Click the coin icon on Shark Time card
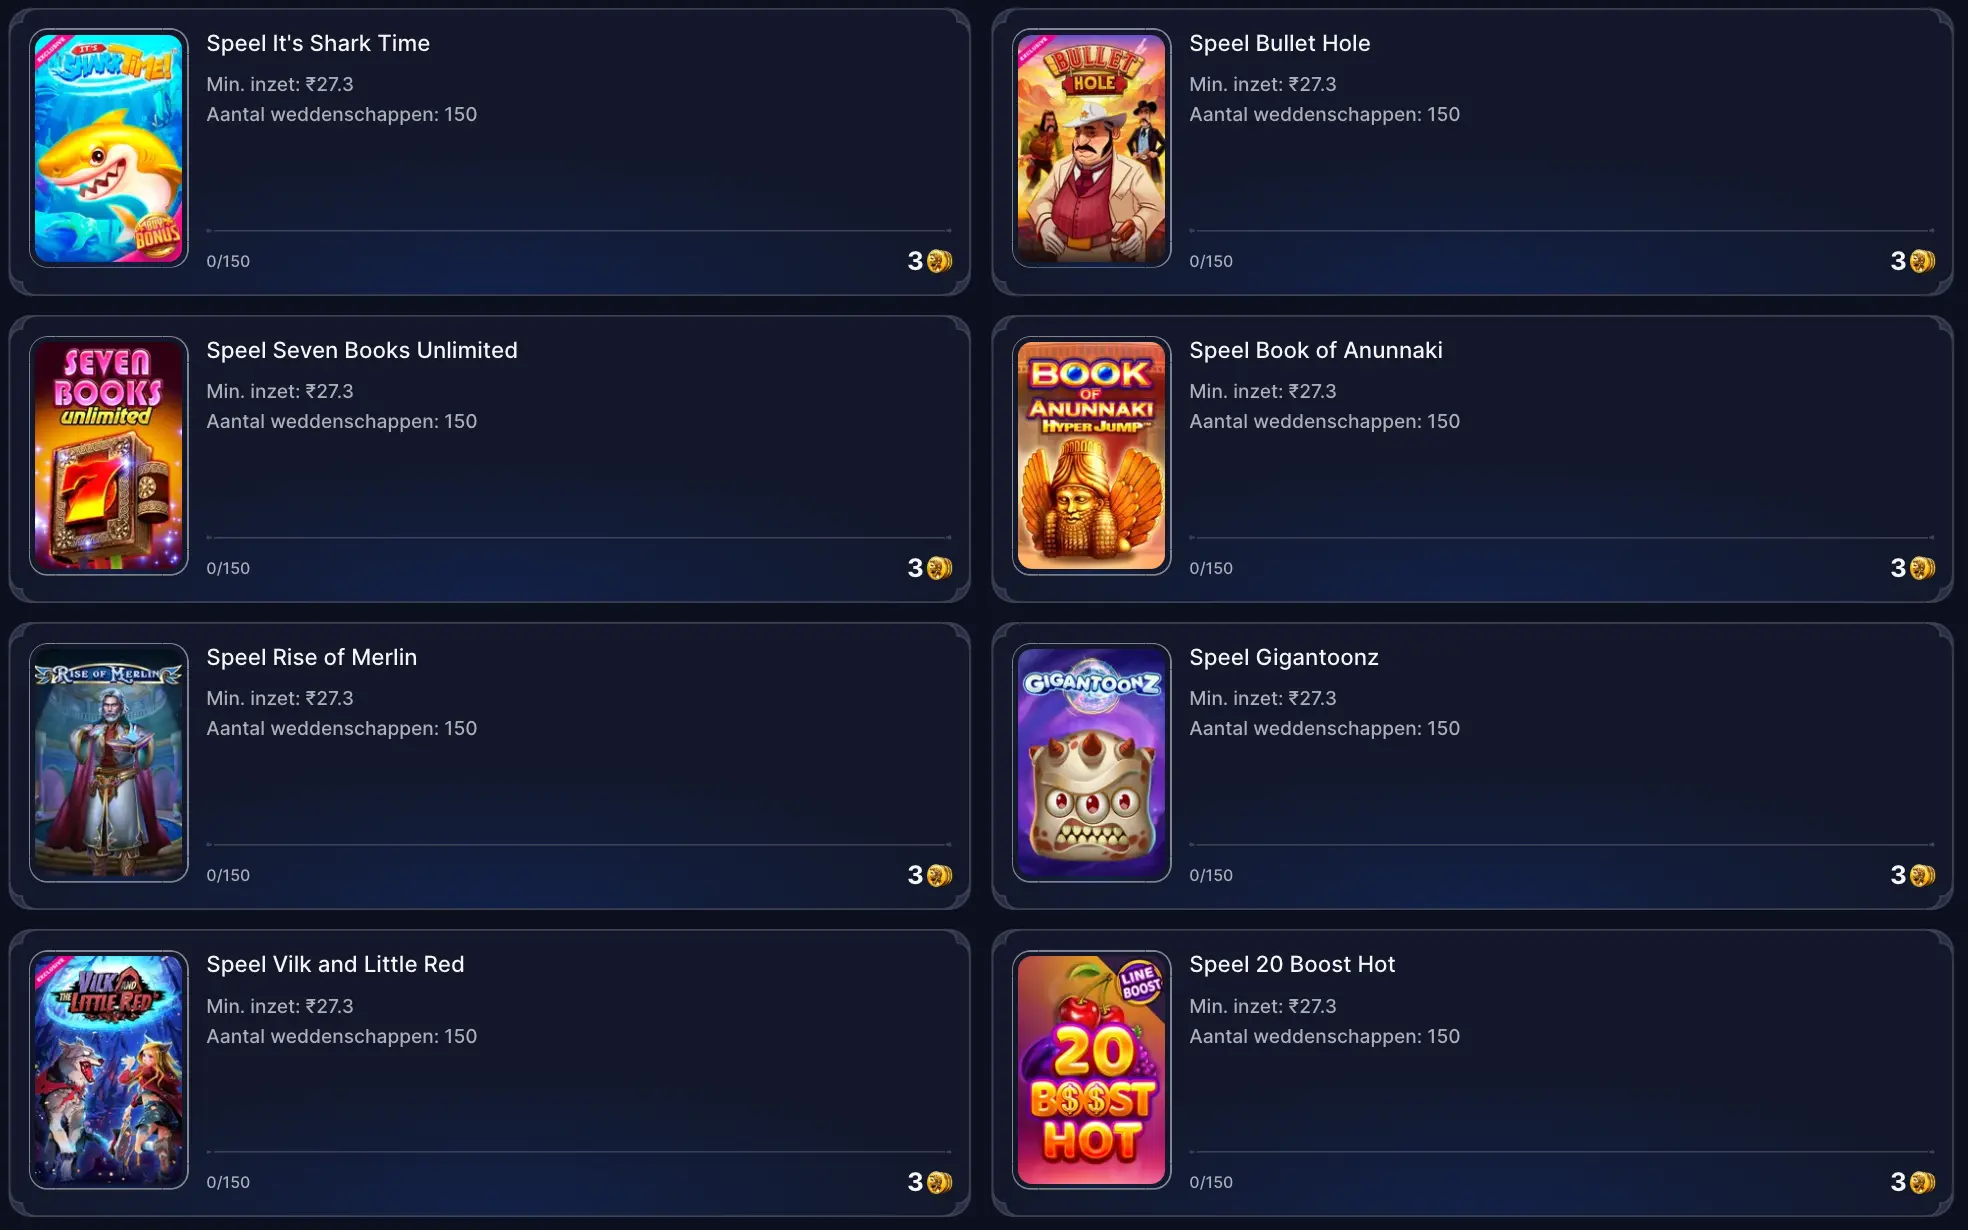 (940, 261)
